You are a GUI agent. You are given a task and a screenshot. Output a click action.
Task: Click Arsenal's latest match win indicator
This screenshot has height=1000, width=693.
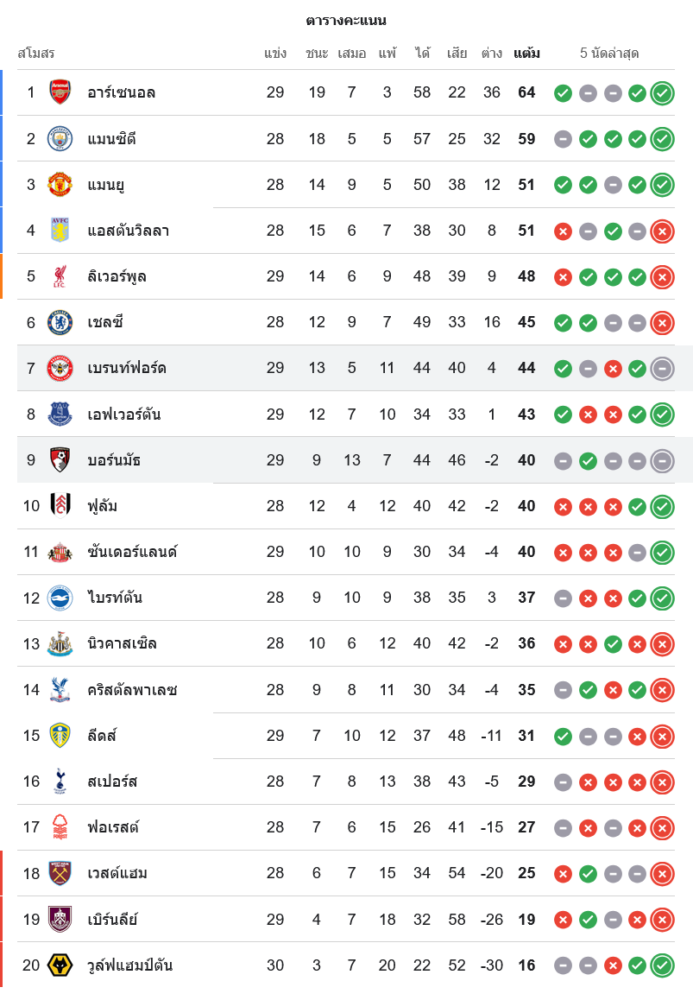[x=662, y=93]
